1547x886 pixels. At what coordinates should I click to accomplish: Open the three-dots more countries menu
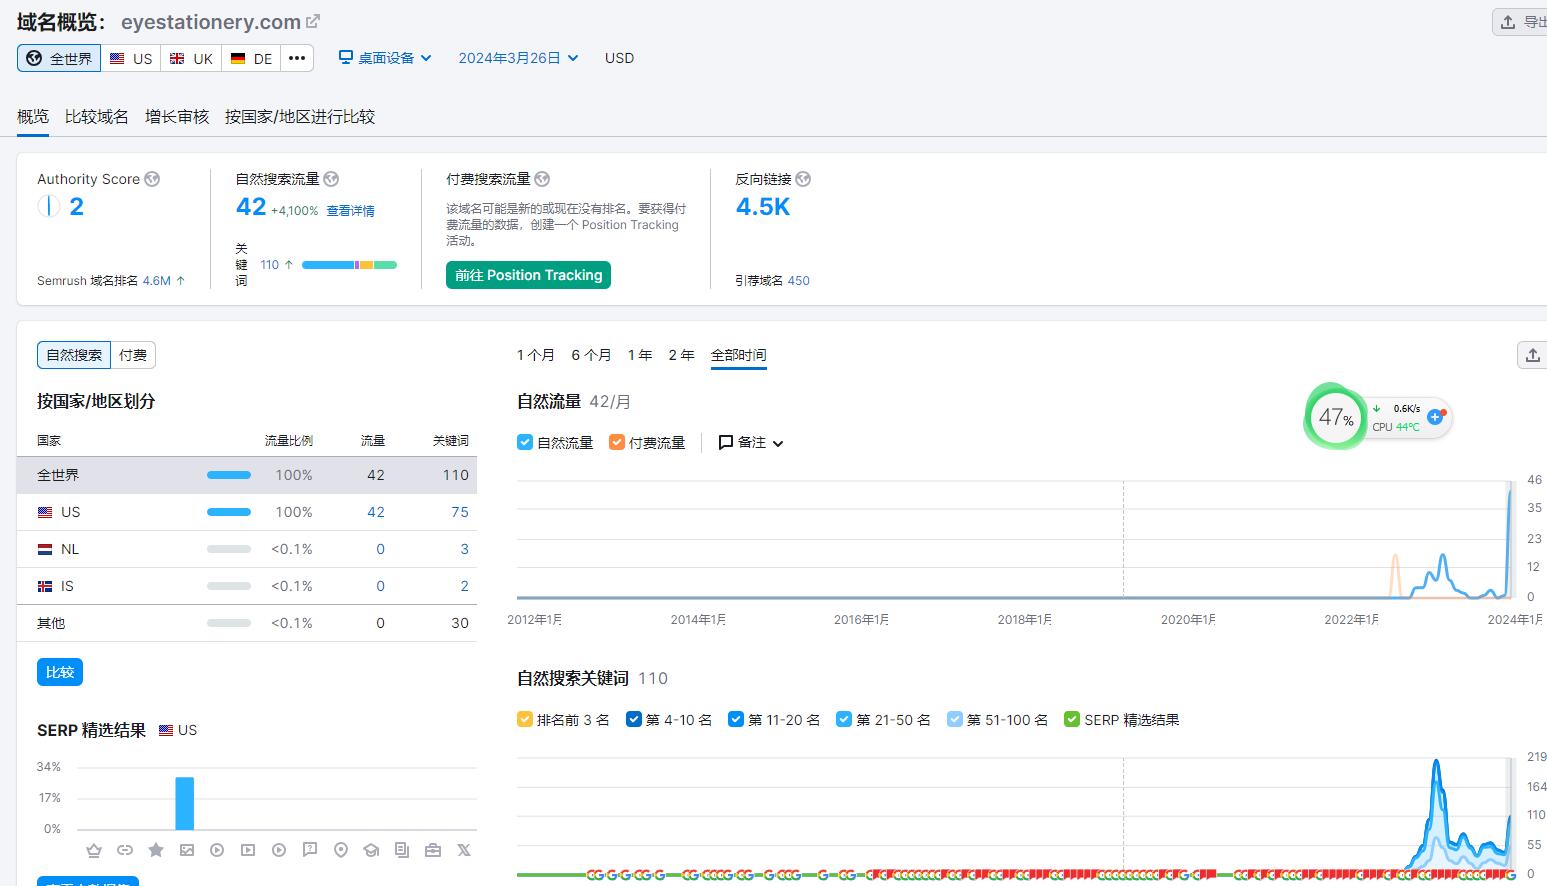click(297, 58)
